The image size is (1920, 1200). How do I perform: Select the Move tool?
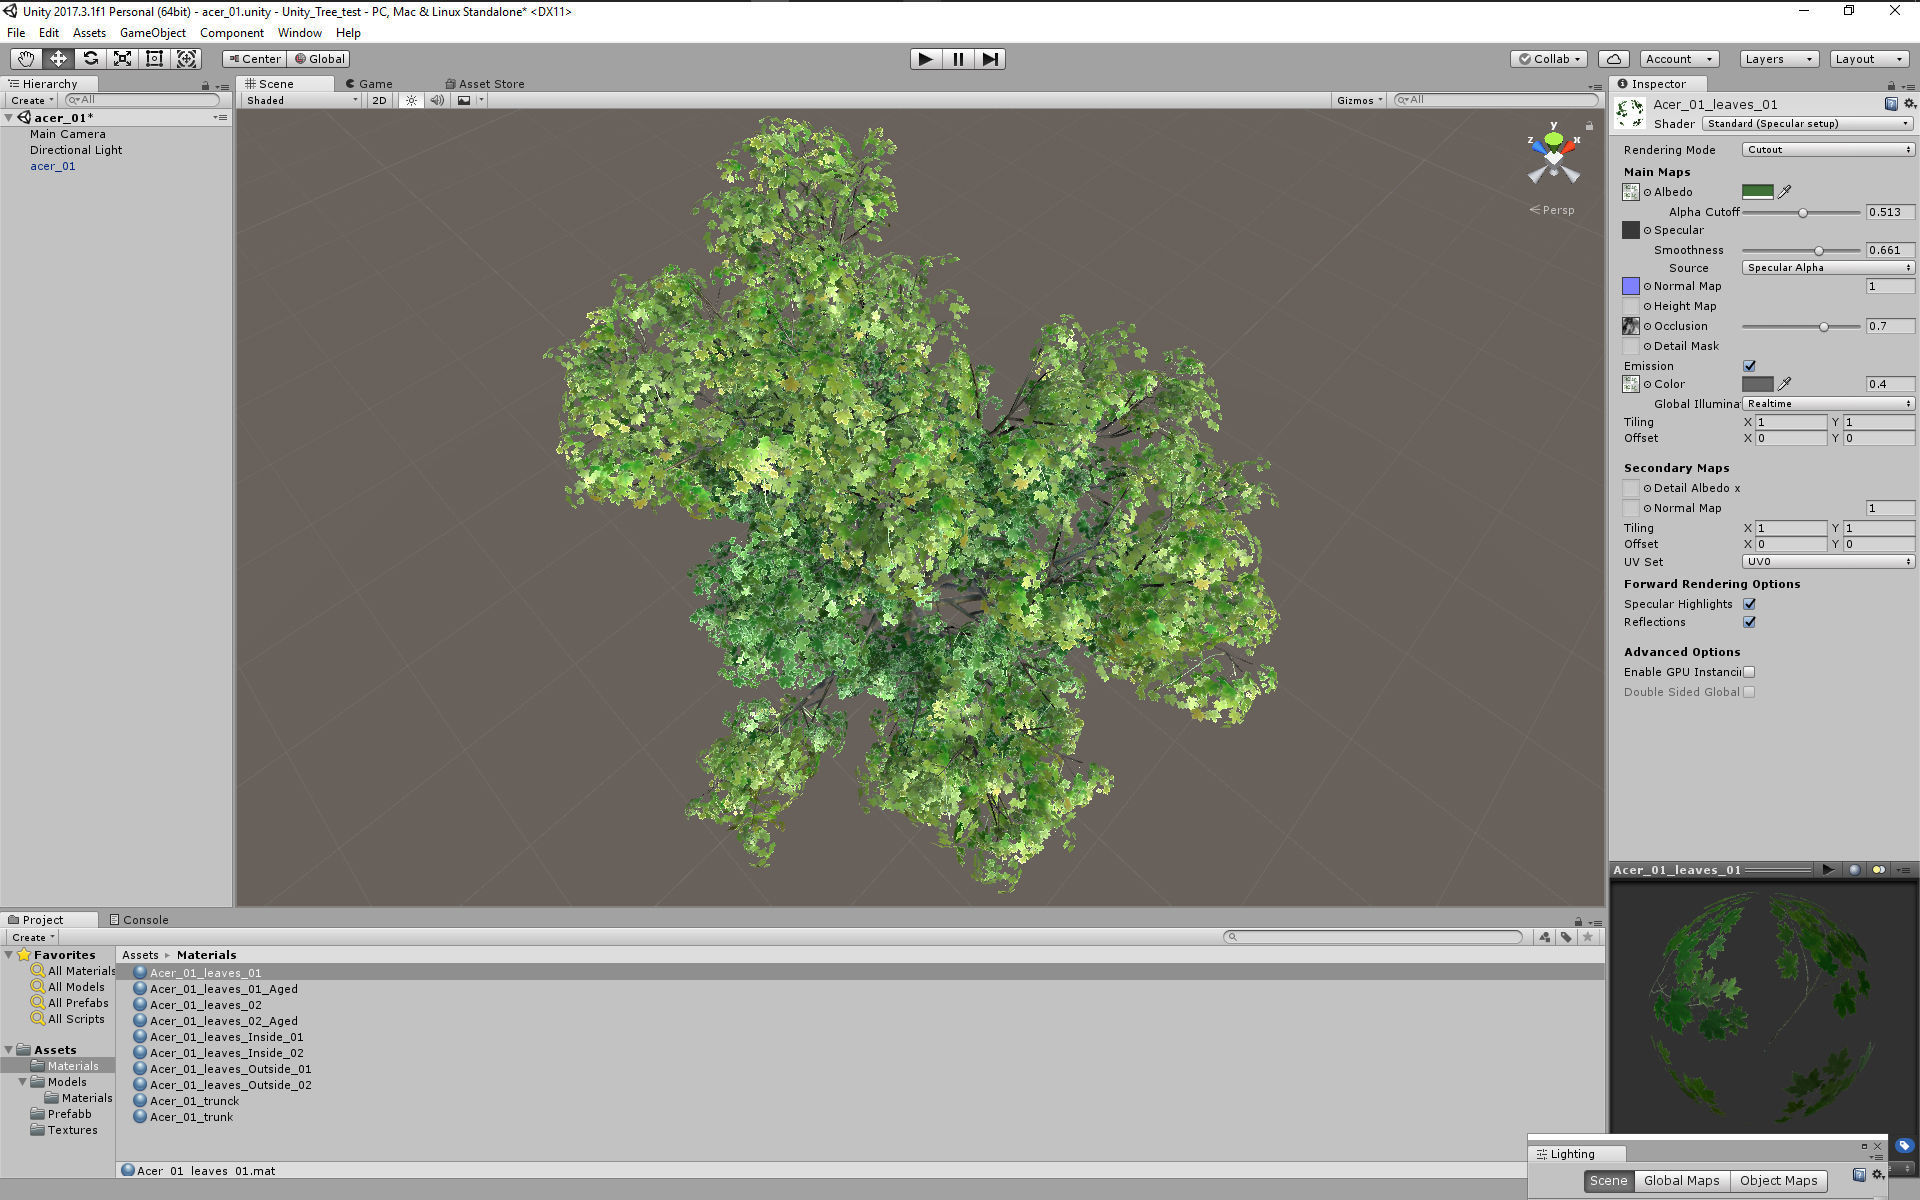[x=58, y=59]
